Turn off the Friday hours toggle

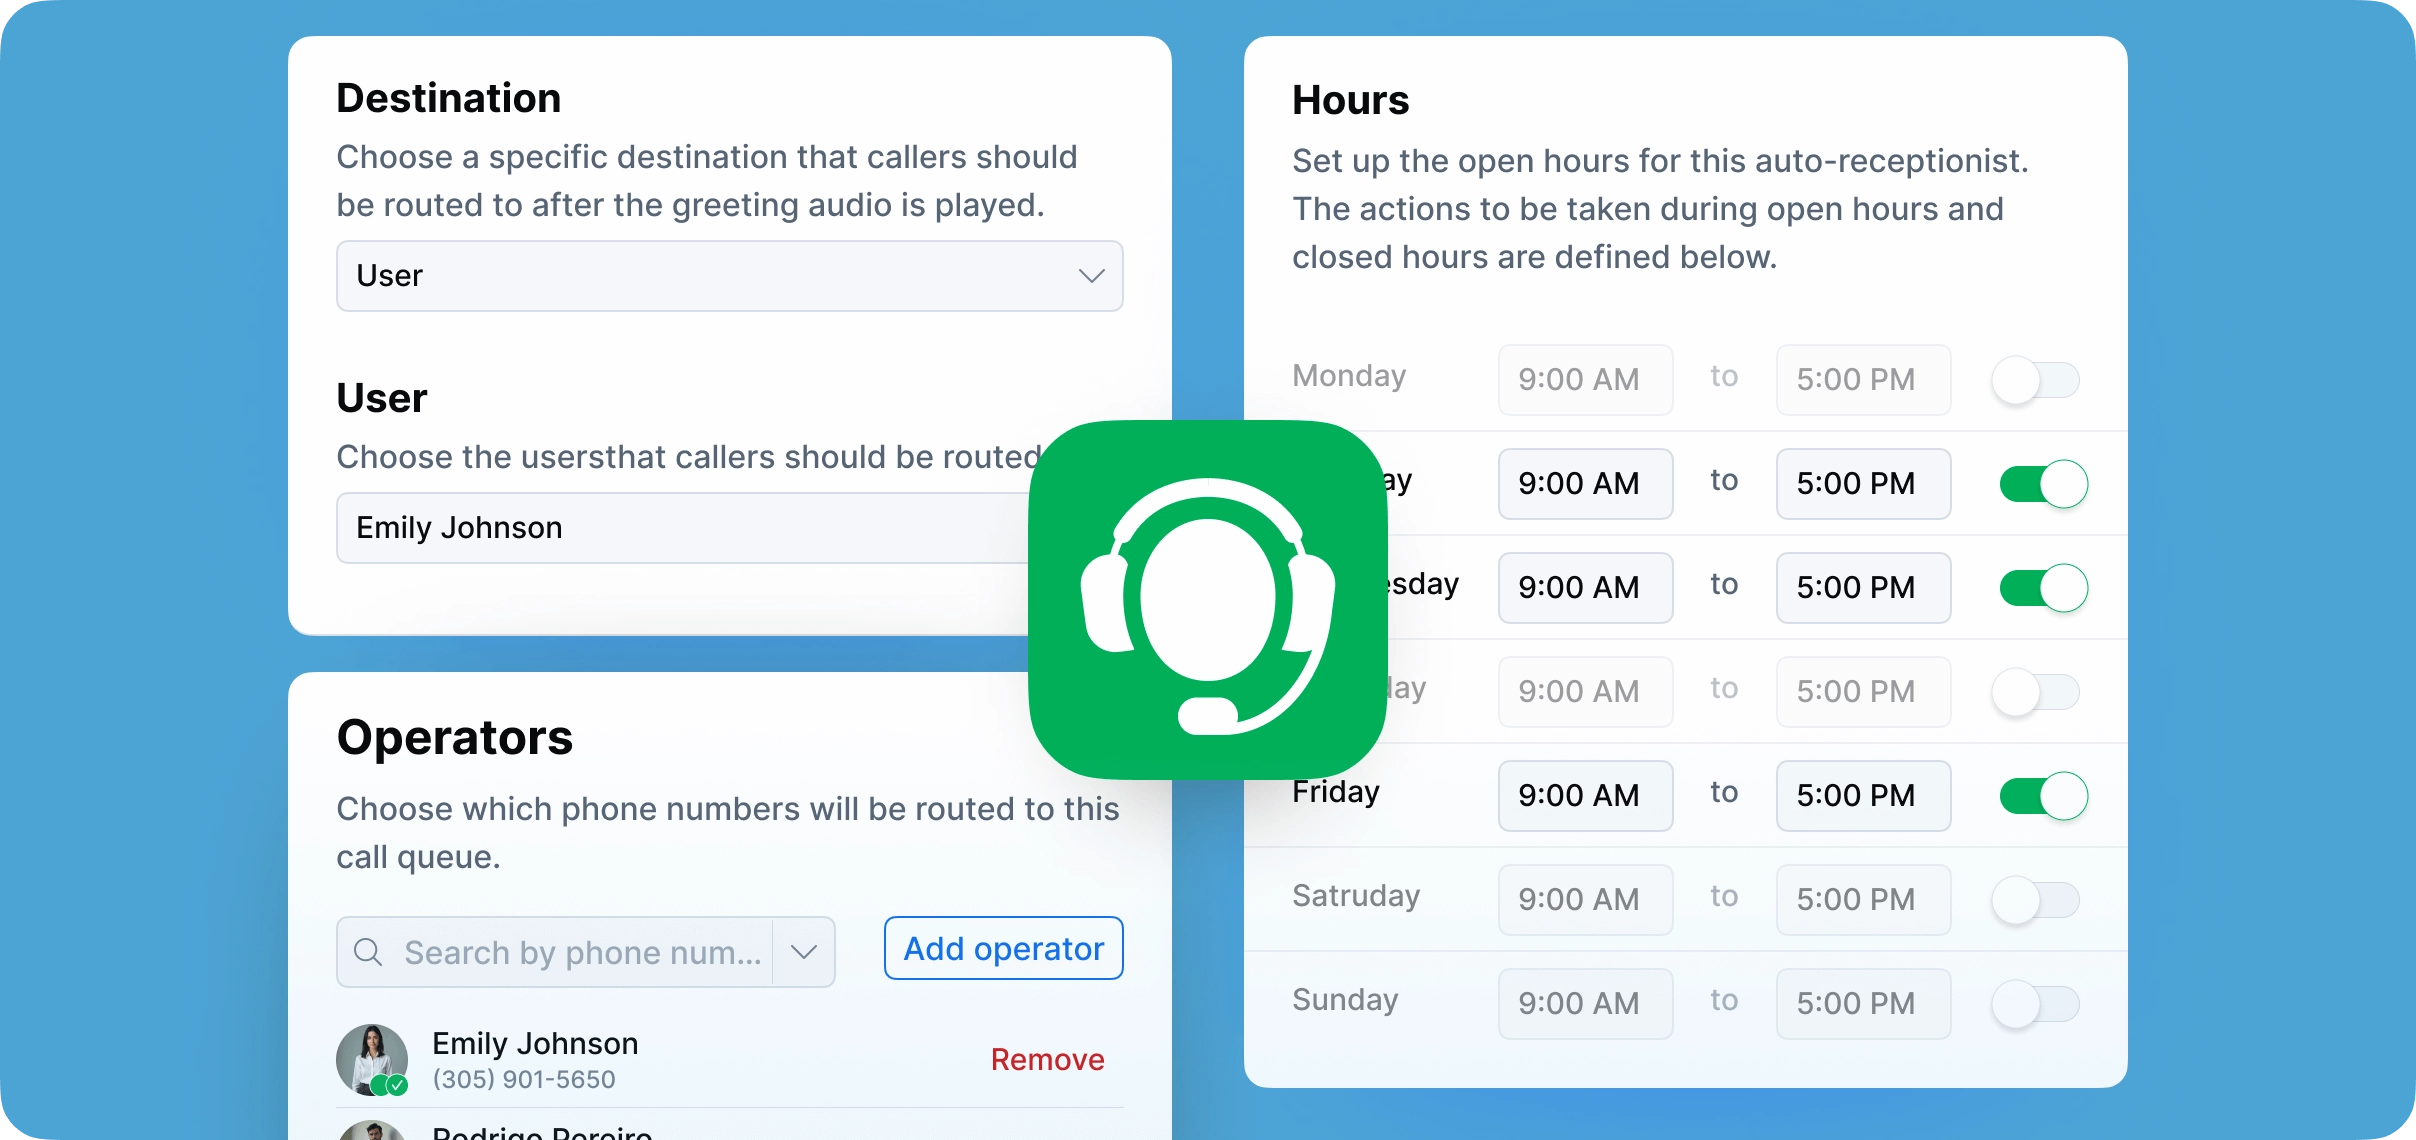coord(2042,795)
